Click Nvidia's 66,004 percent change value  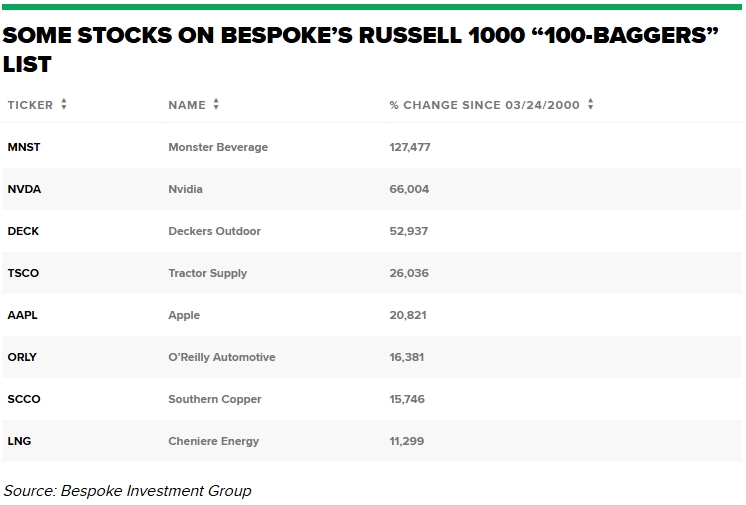[409, 189]
